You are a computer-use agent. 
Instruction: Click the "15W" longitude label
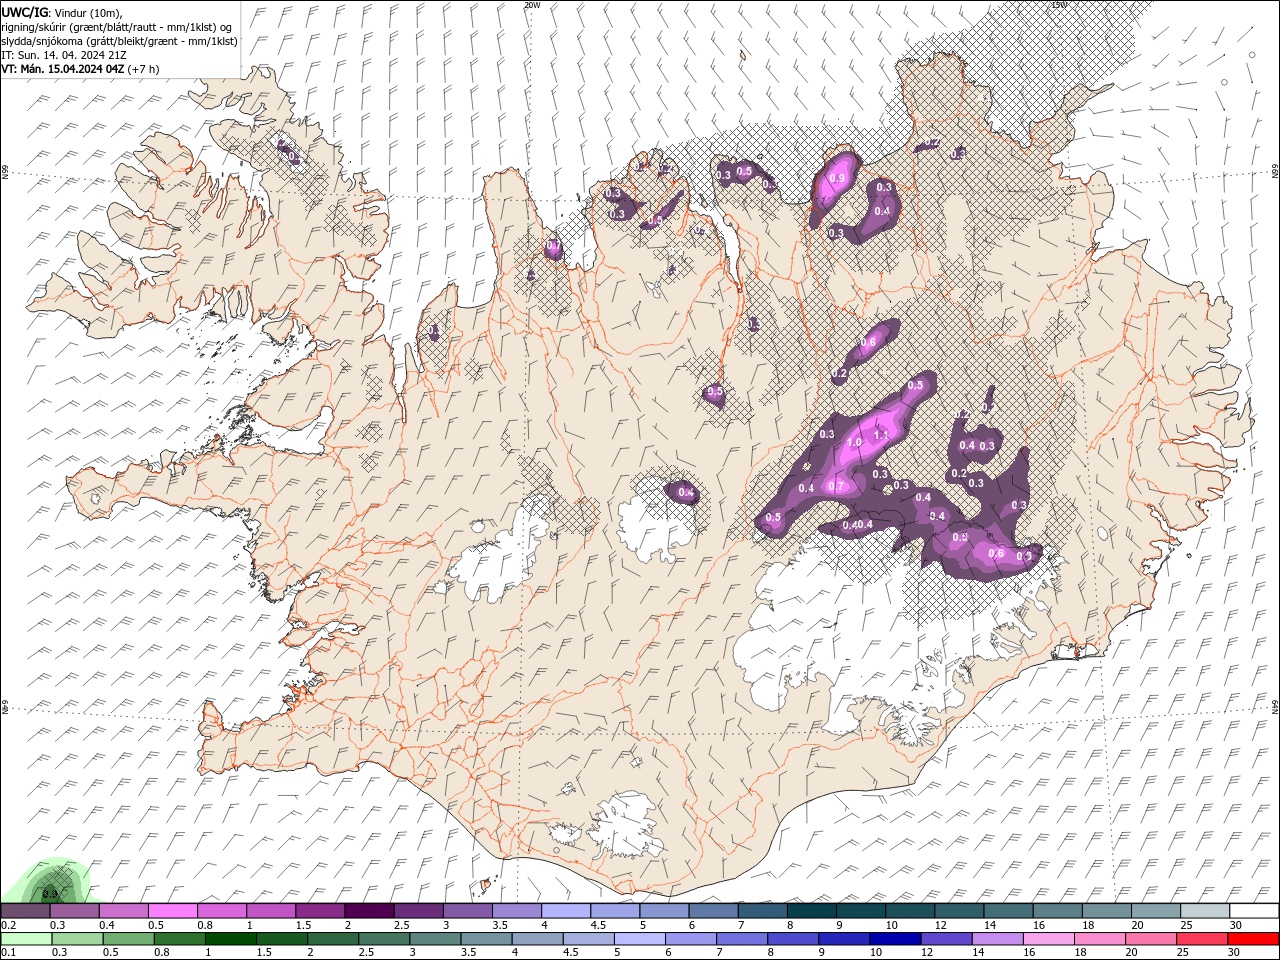tap(1060, 5)
